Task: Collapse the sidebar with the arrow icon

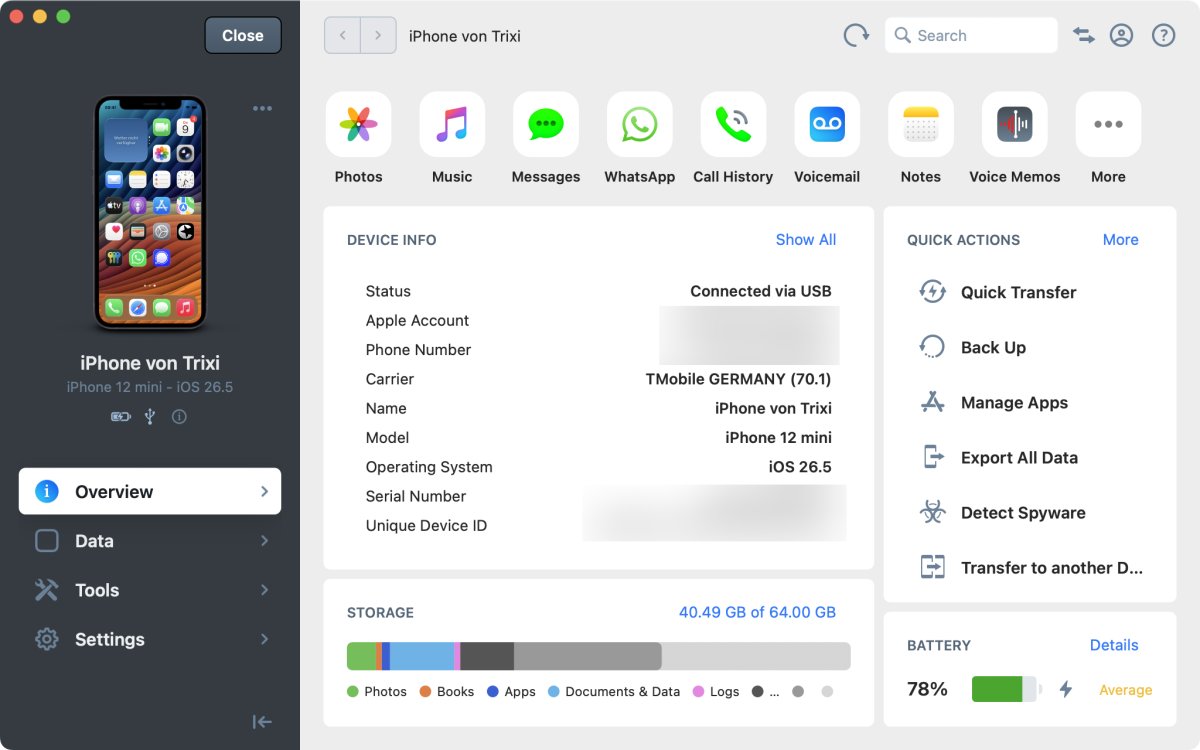Action: click(x=262, y=722)
